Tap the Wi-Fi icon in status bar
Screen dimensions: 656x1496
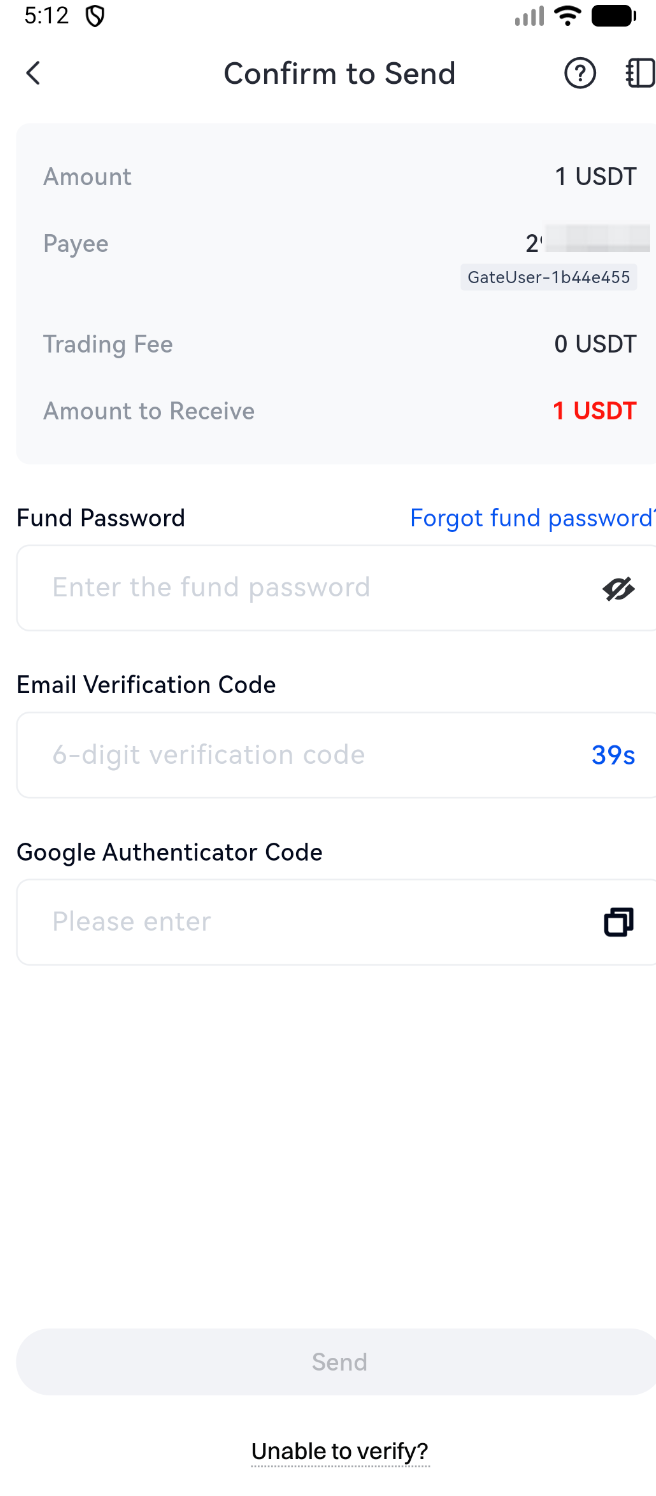coord(568,16)
